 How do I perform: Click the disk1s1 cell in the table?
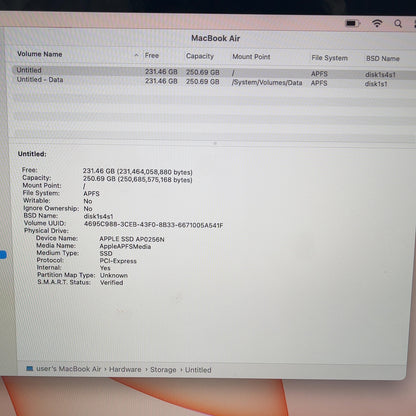(x=376, y=84)
